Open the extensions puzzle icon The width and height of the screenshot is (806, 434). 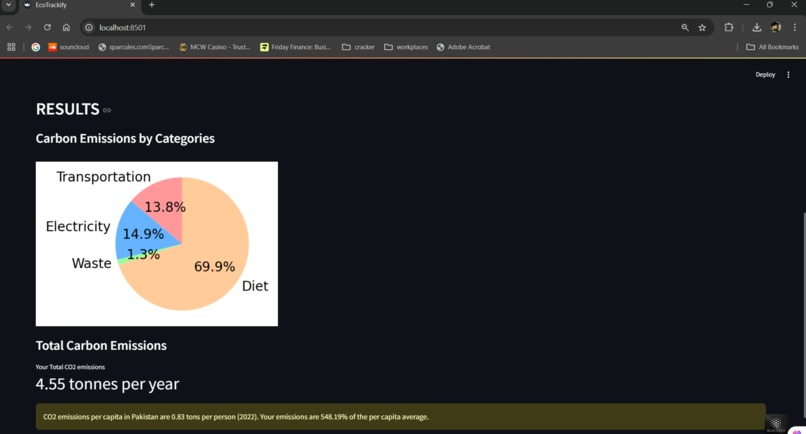[x=728, y=27]
